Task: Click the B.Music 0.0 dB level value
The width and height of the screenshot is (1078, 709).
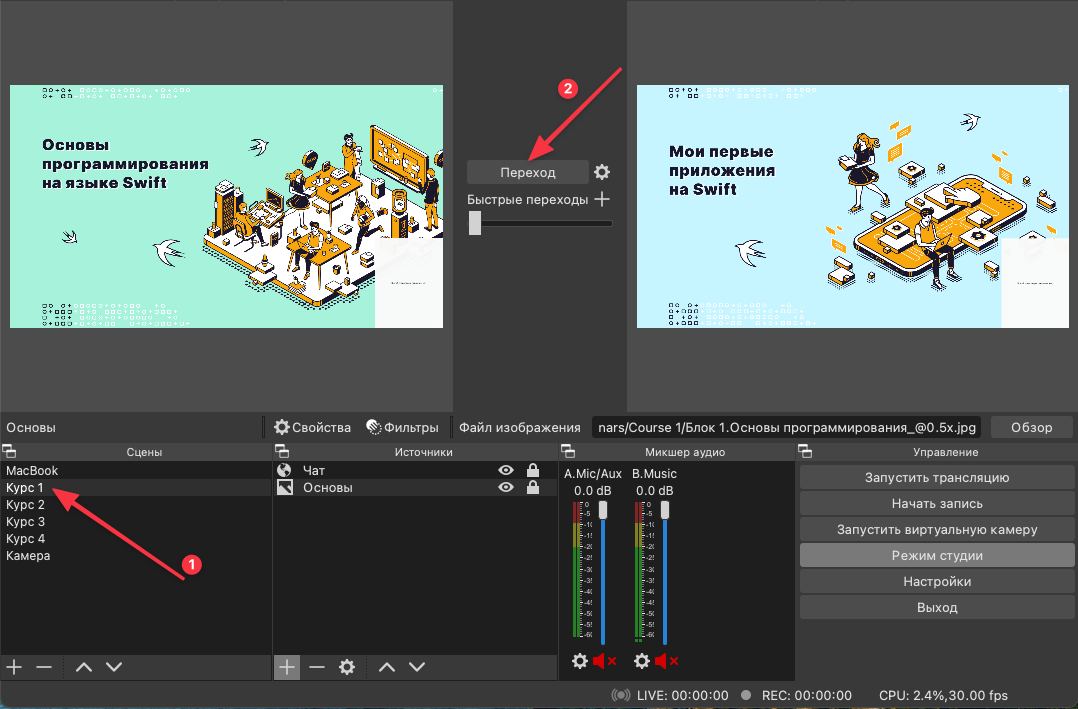Action: pos(654,490)
